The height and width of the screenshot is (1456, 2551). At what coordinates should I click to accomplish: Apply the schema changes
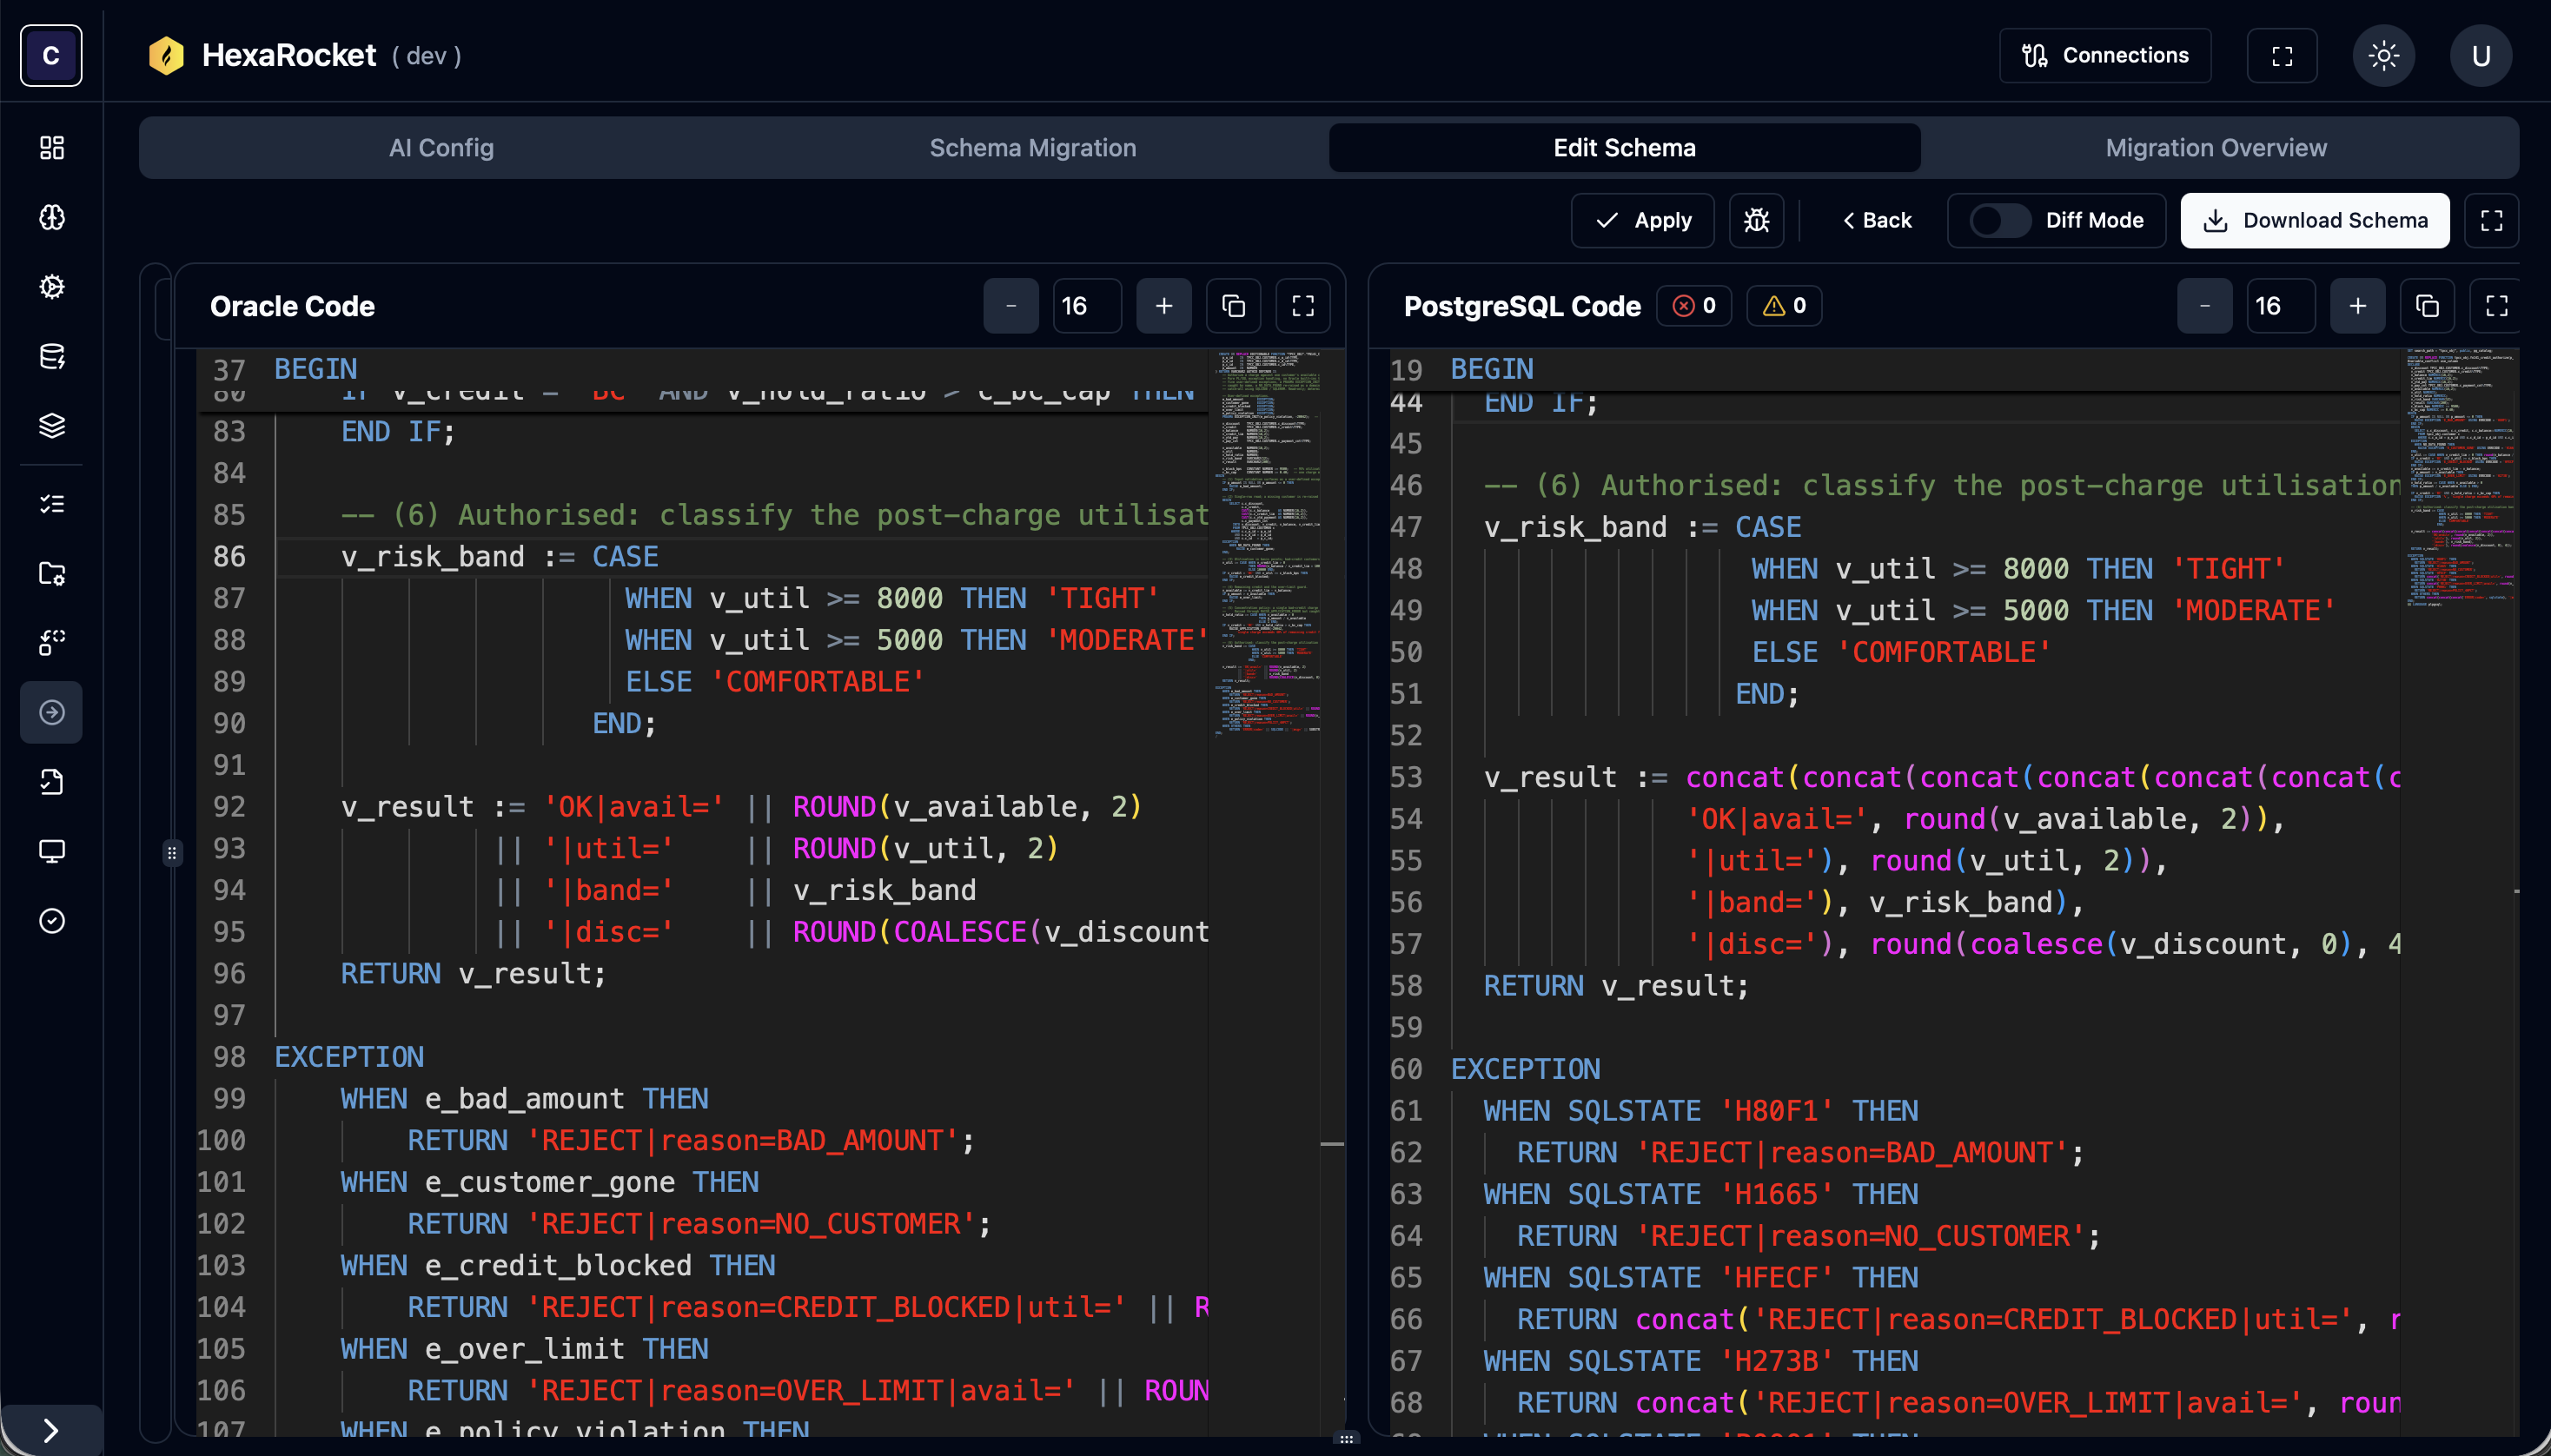pyautogui.click(x=1642, y=220)
